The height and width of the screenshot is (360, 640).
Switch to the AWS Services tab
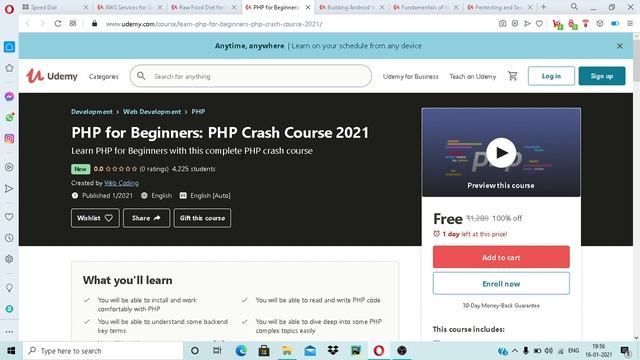129,7
